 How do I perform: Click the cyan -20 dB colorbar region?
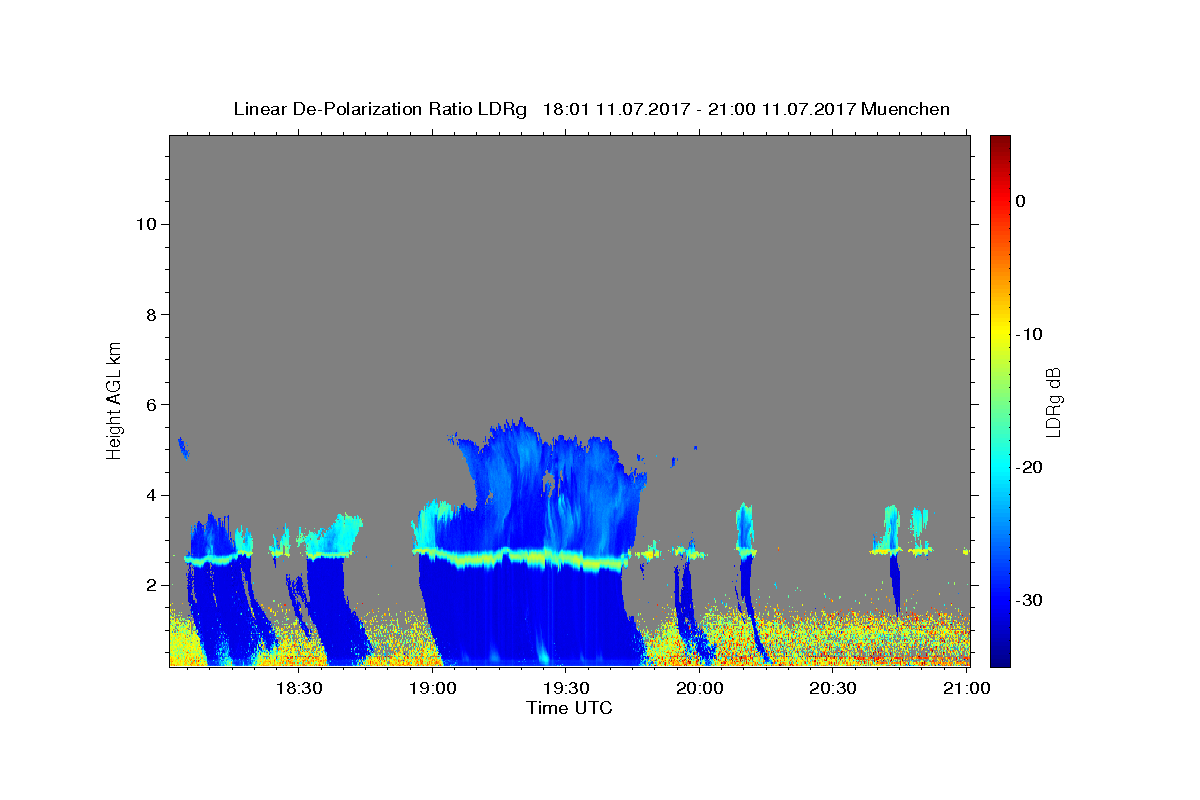coord(1000,467)
